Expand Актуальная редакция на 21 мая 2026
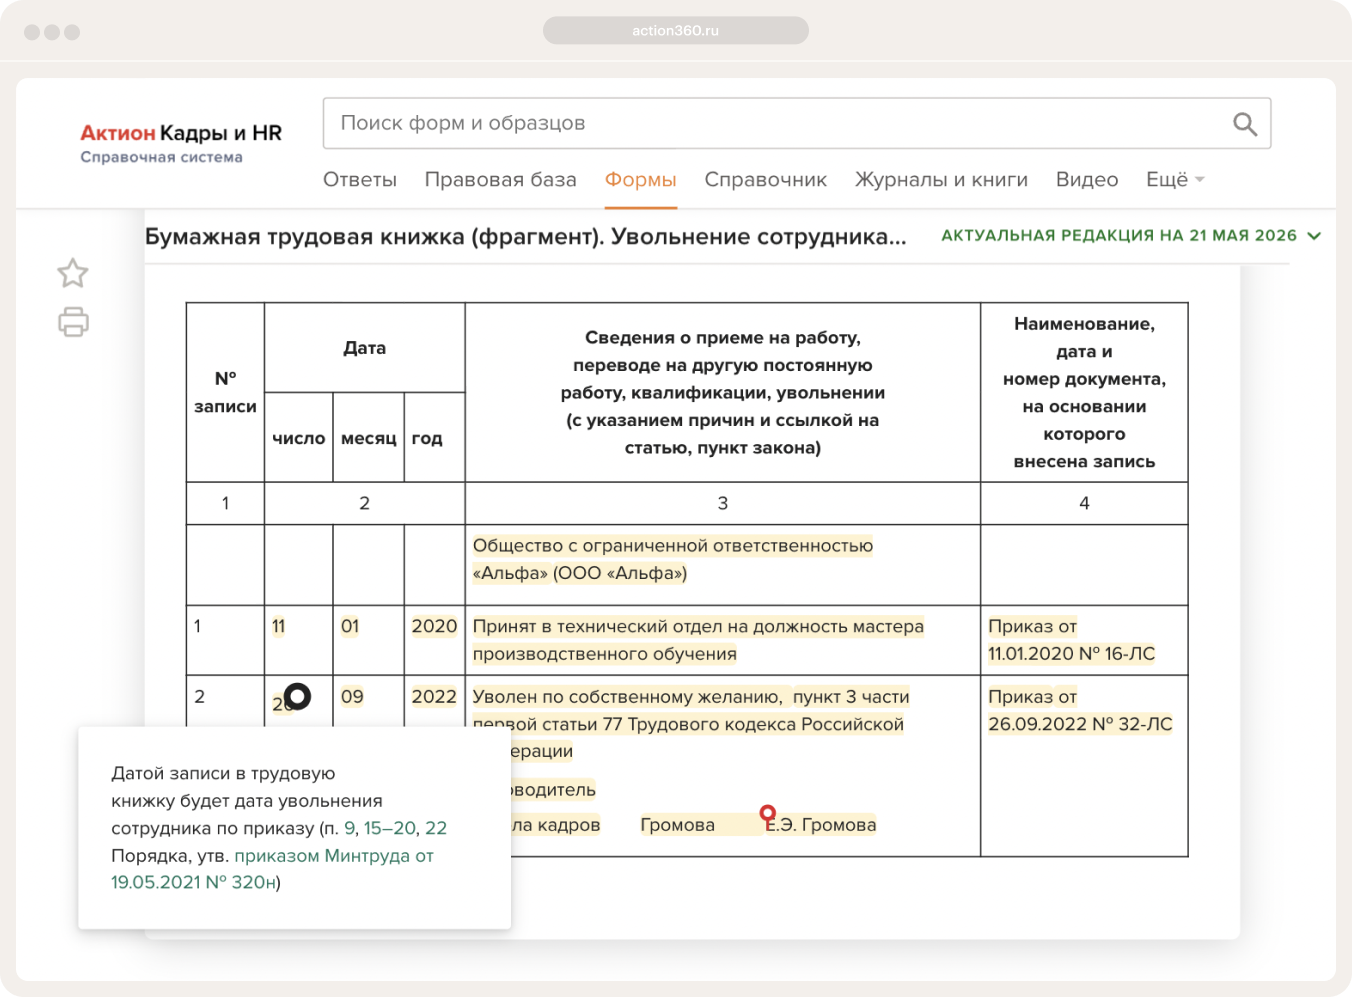The width and height of the screenshot is (1352, 997). [x=1131, y=236]
